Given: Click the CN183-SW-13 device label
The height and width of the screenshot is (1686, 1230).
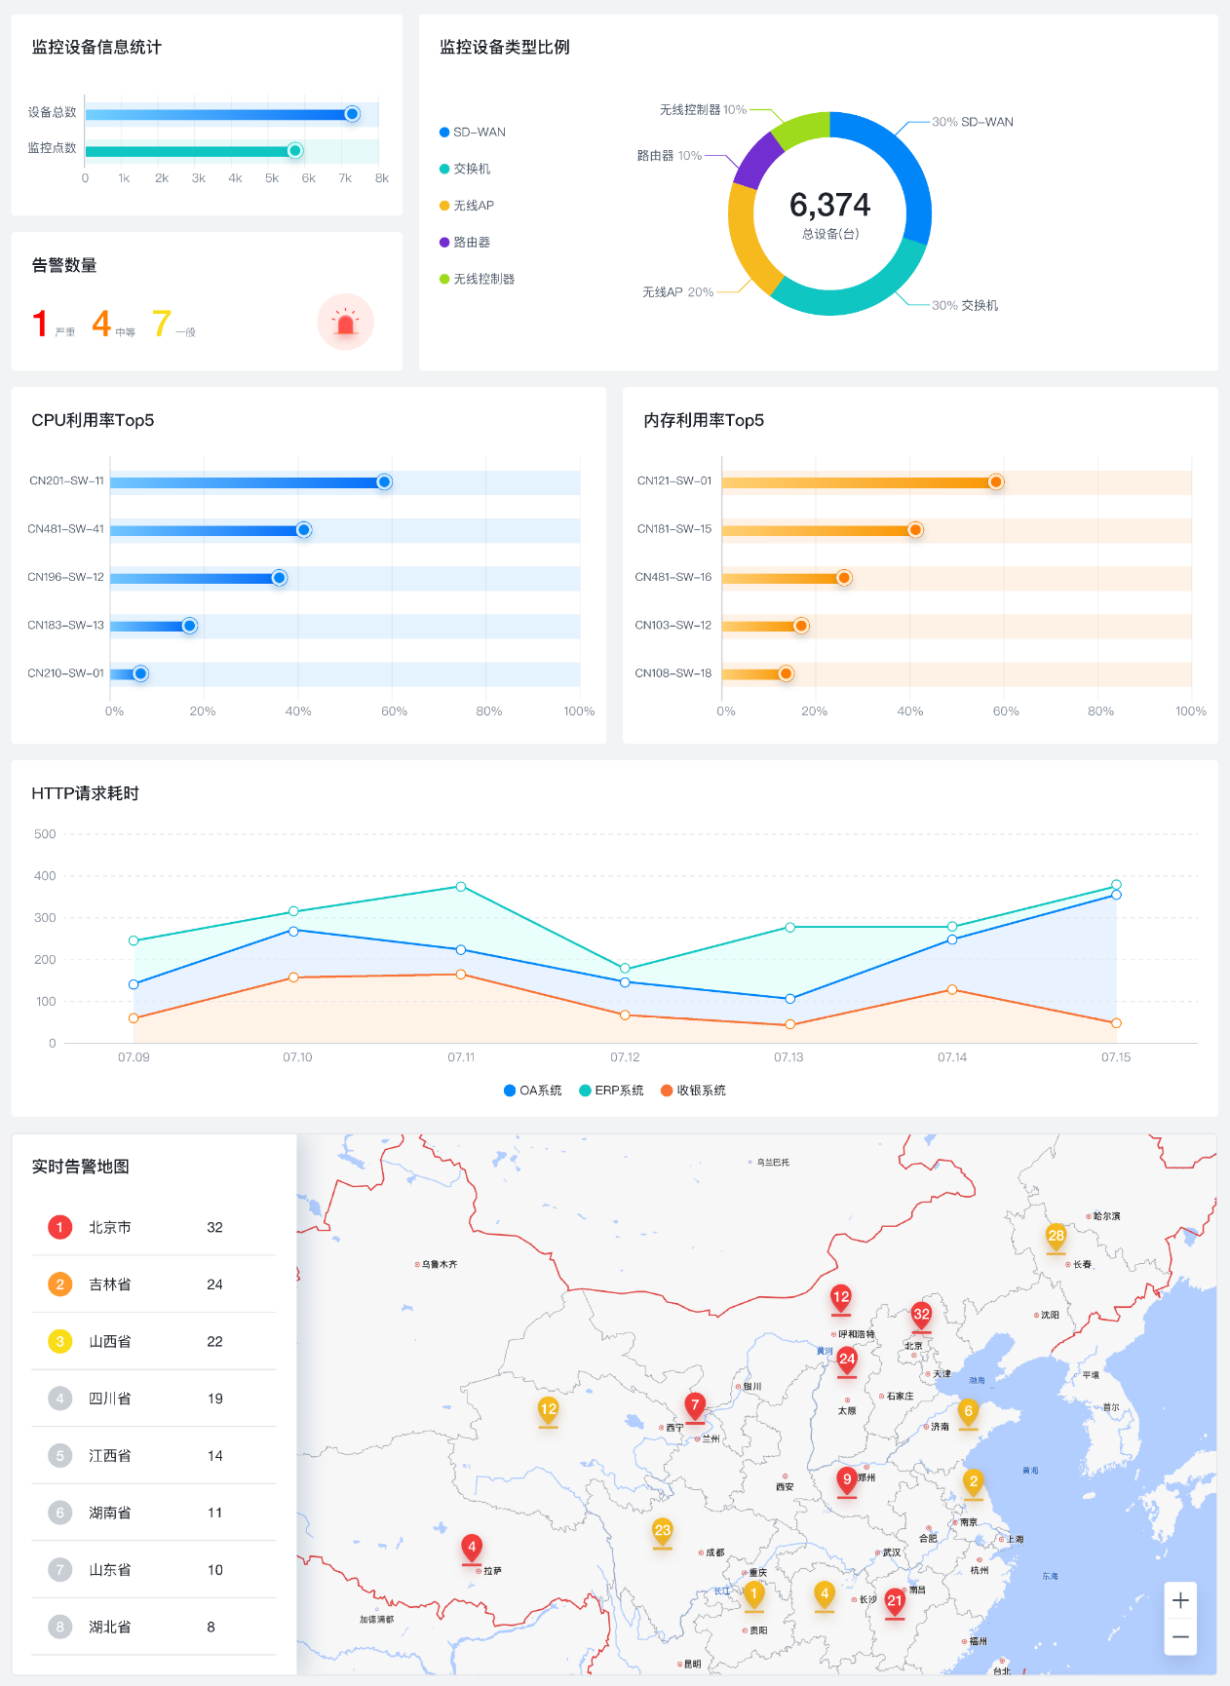Looking at the screenshot, I should [66, 625].
